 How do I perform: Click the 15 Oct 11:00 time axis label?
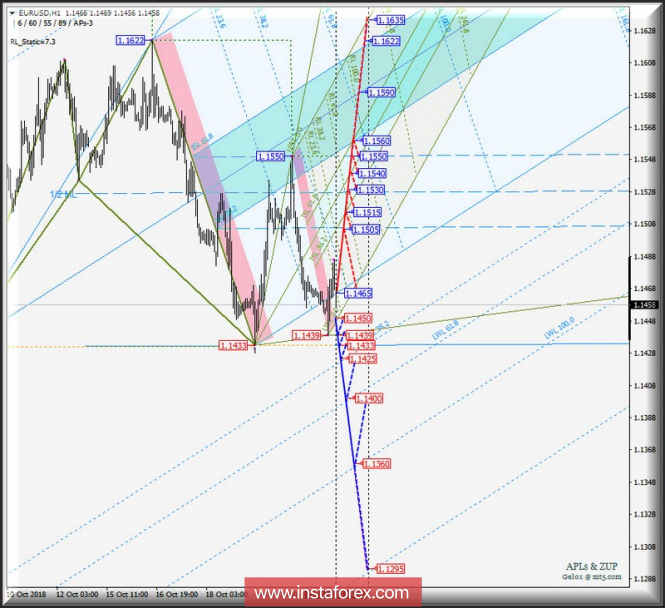coord(127,594)
